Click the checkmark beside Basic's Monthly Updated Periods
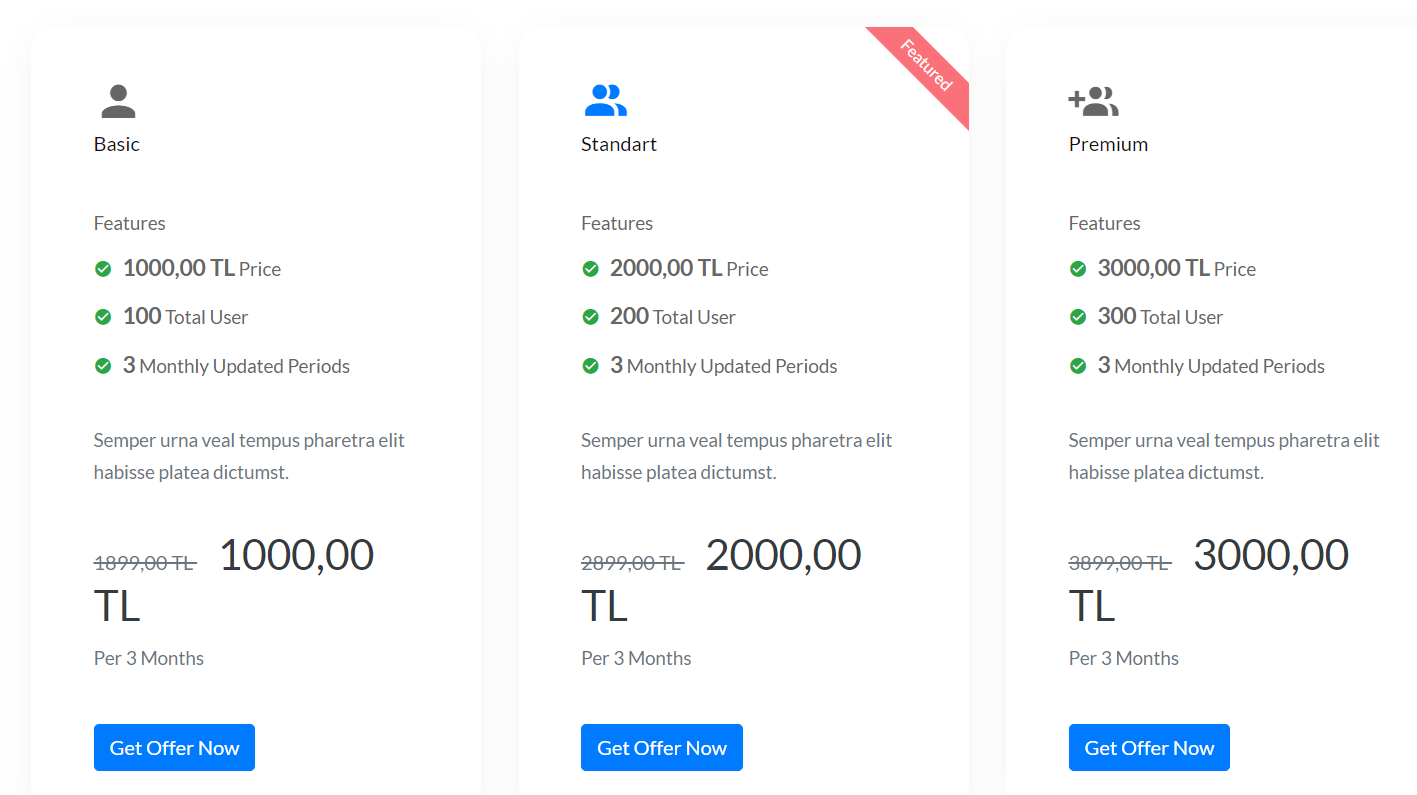Image resolution: width=1417 pixels, height=795 pixels. point(103,365)
